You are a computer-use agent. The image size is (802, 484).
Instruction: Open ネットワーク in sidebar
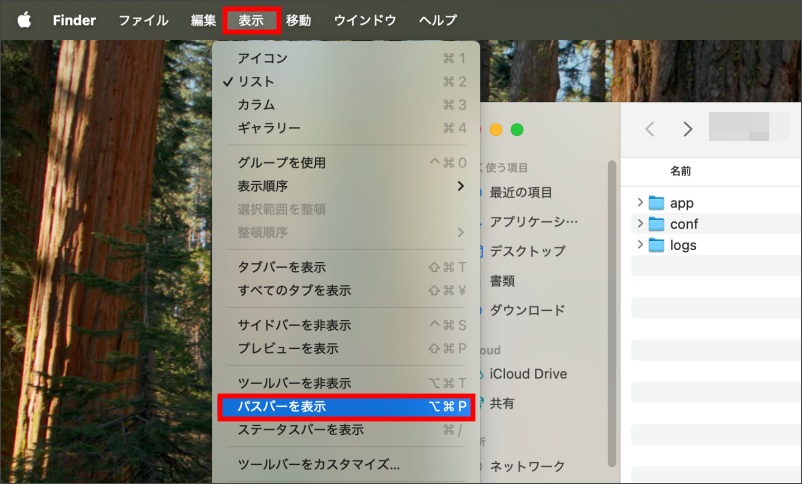(527, 466)
